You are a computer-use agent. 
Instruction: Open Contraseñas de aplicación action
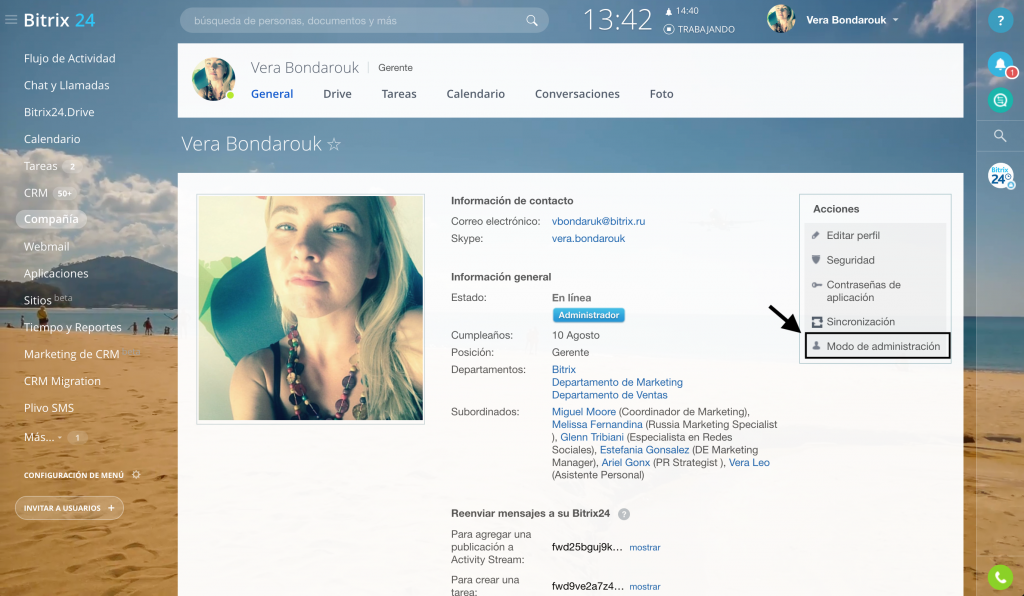point(863,291)
